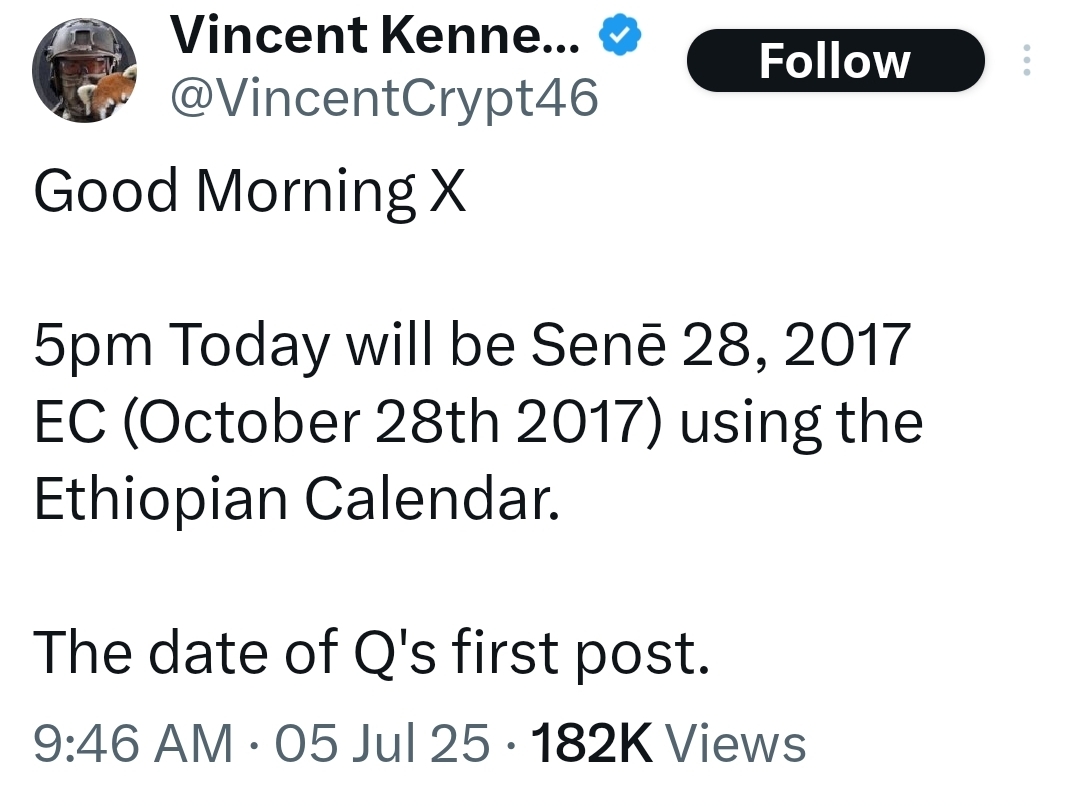This screenshot has height=806, width=1080.
Task: Click the 'Good Morning X' greeting line
Action: [249, 192]
